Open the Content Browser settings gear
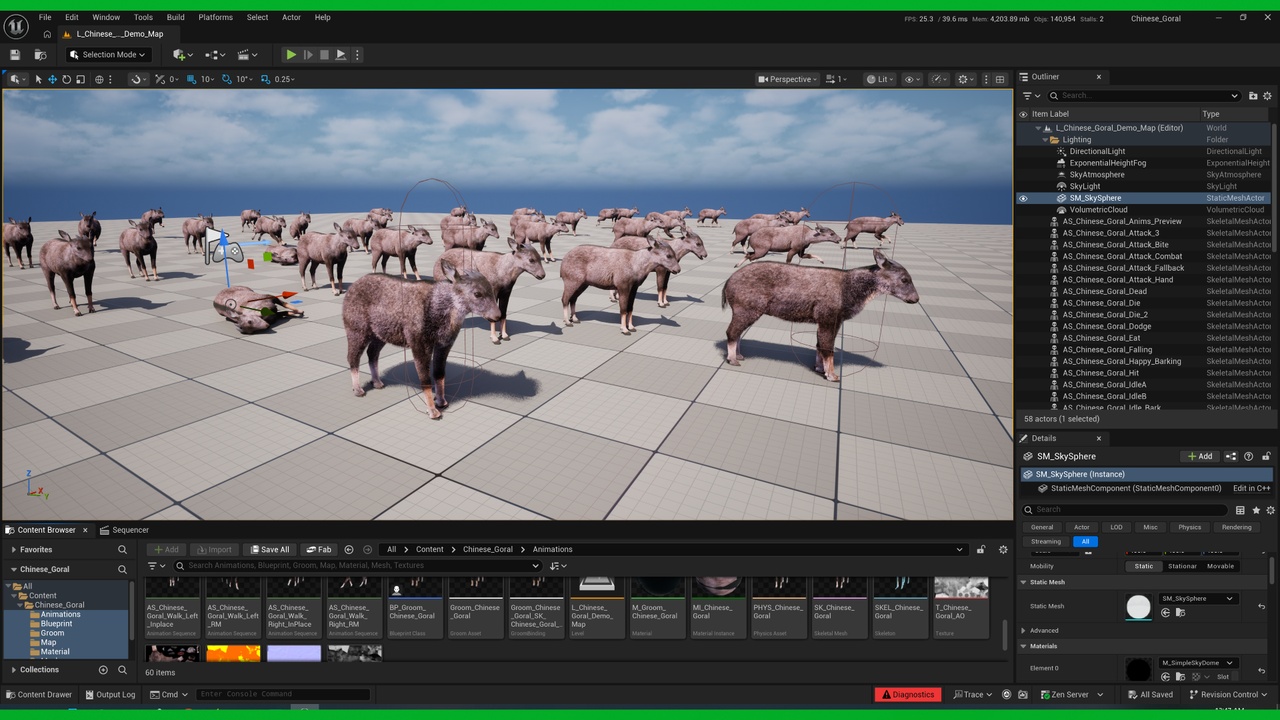 (1003, 549)
